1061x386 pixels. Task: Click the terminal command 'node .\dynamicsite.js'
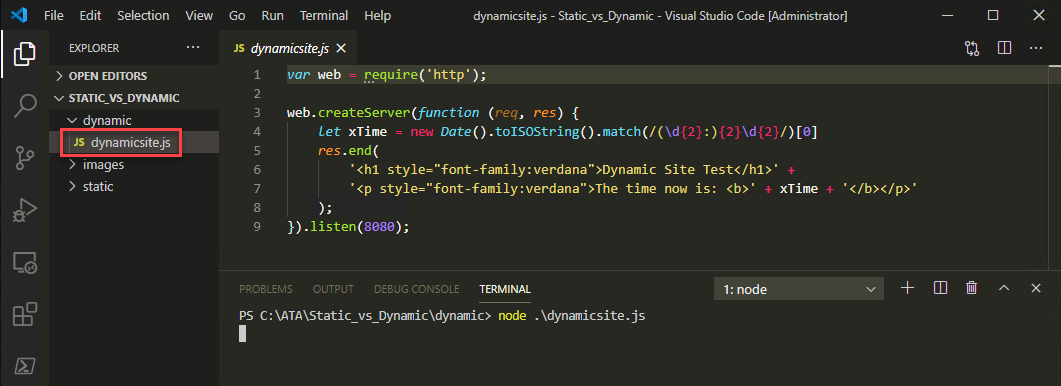tap(572, 316)
